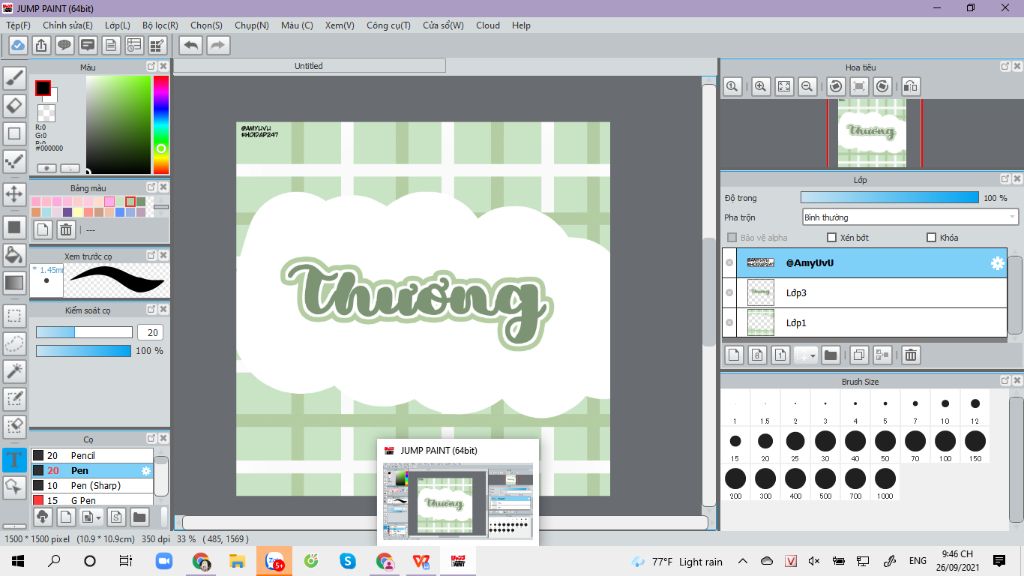The image size is (1024, 576).
Task: Open settings gear on the @AmyUvU layer
Action: coord(997,263)
